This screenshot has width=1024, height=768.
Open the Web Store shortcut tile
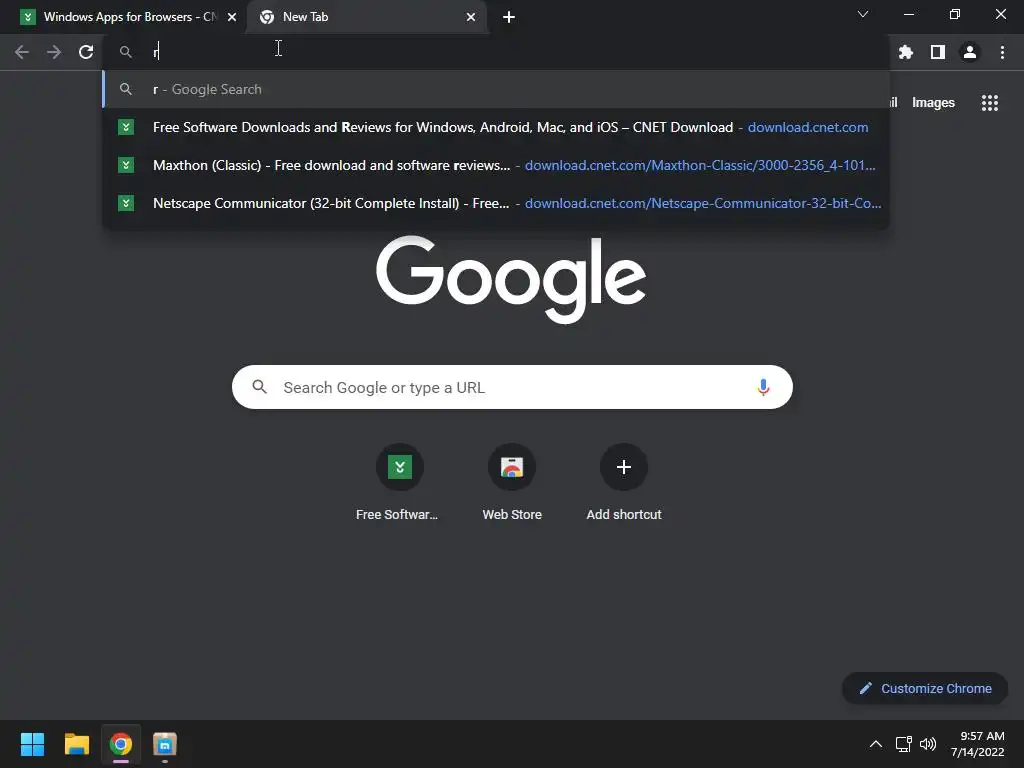click(x=512, y=483)
